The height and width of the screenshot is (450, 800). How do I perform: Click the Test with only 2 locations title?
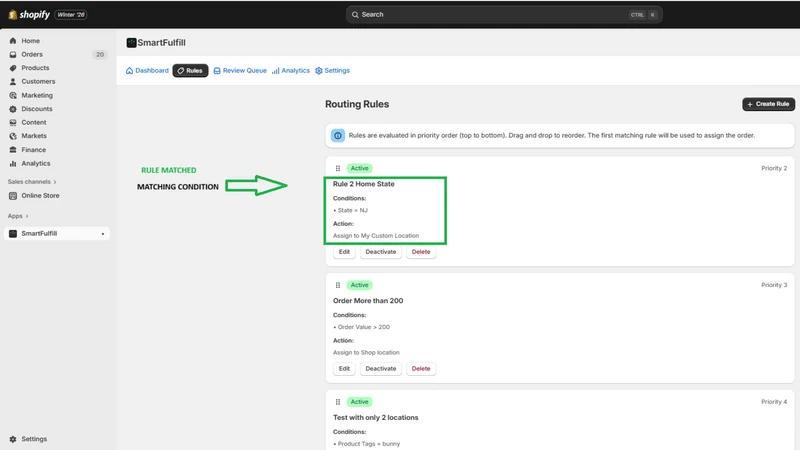coord(376,418)
